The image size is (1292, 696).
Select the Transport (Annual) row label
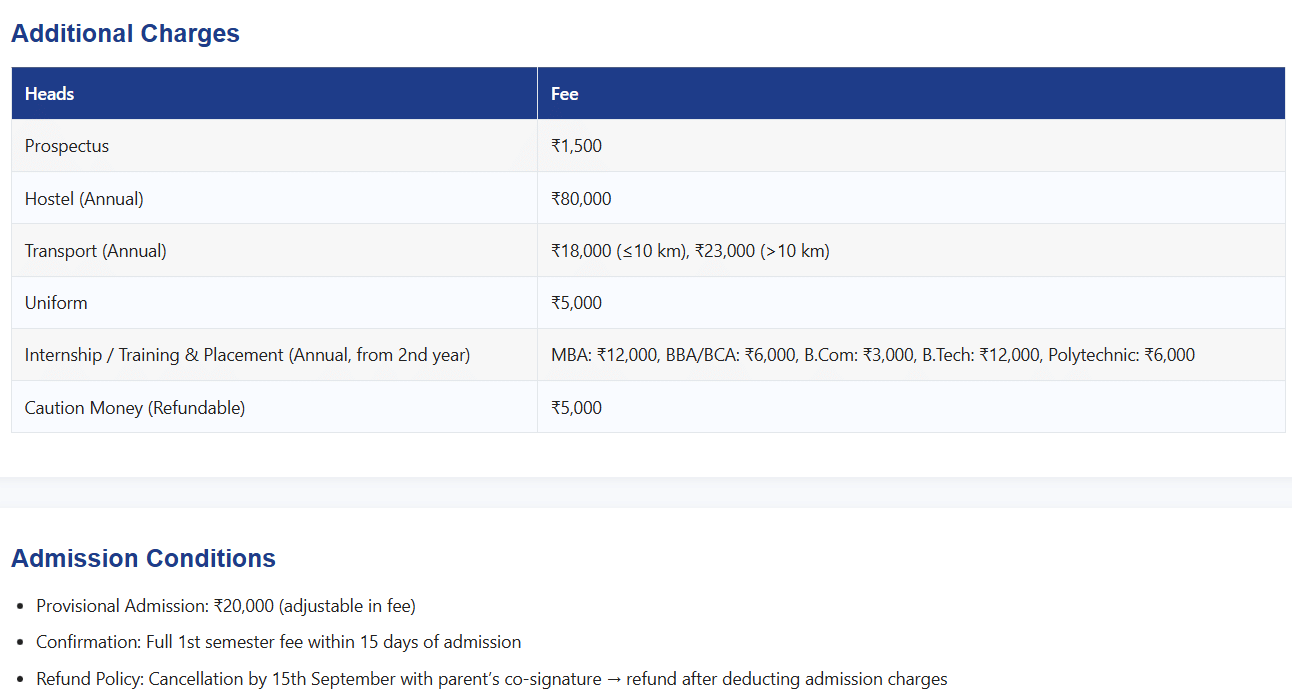[96, 251]
